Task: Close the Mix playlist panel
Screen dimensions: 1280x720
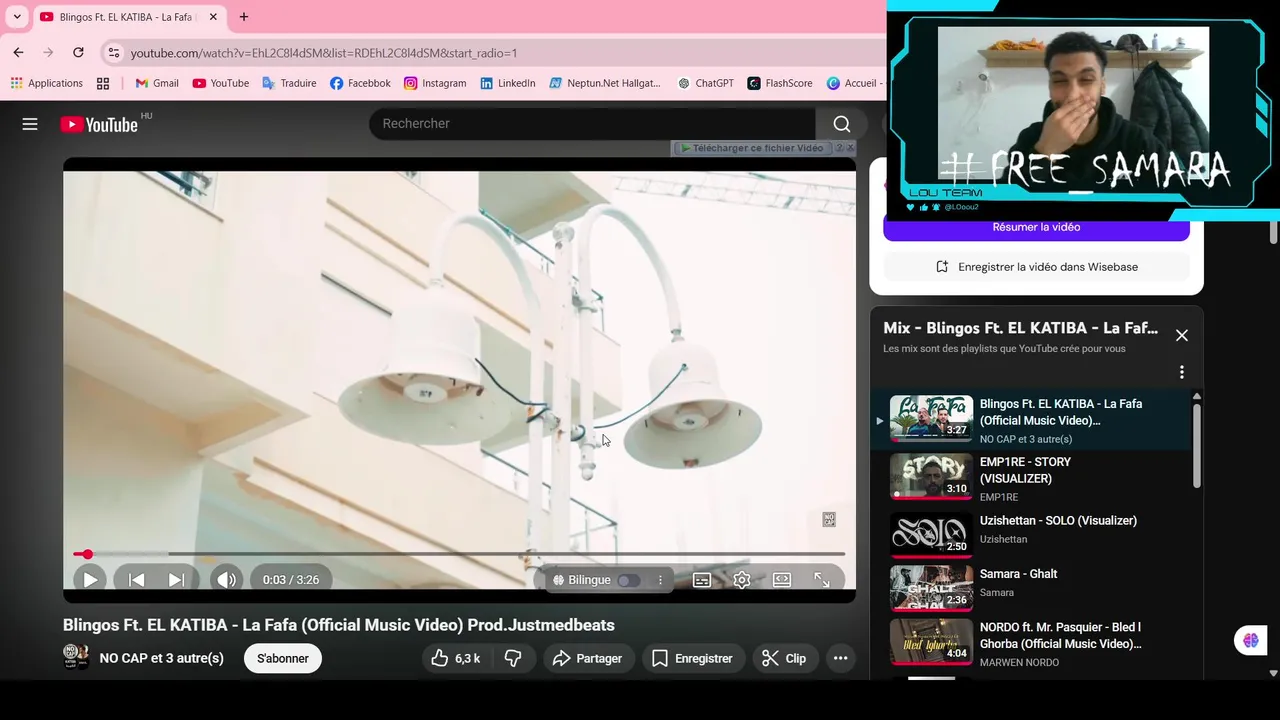Action: (1182, 335)
